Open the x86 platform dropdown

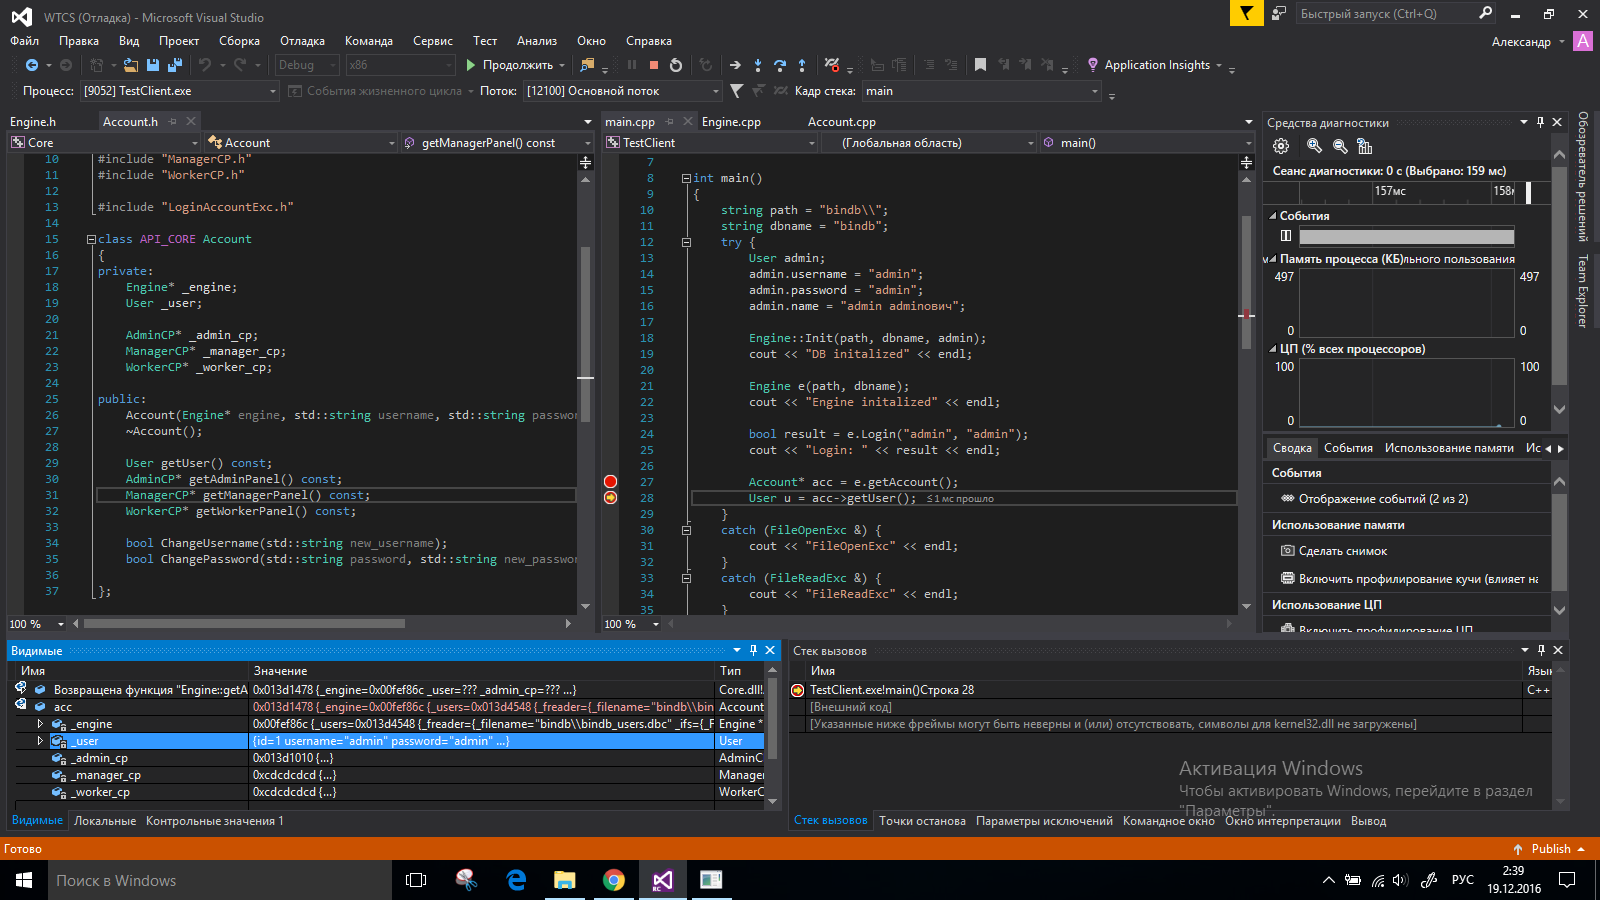[401, 65]
